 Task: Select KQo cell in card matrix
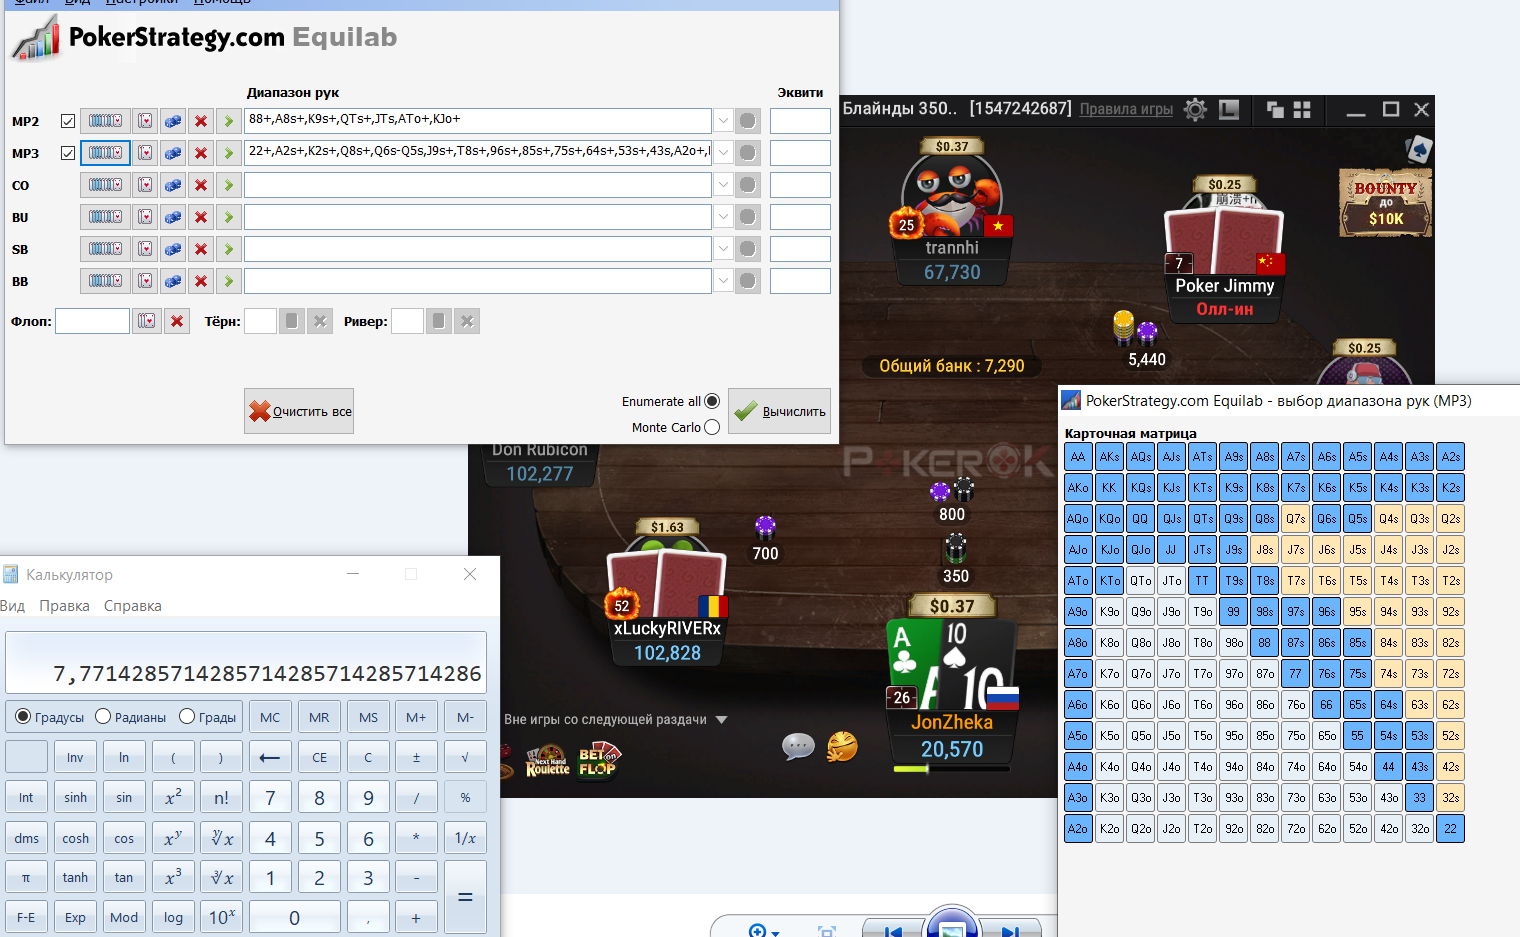click(x=1109, y=519)
